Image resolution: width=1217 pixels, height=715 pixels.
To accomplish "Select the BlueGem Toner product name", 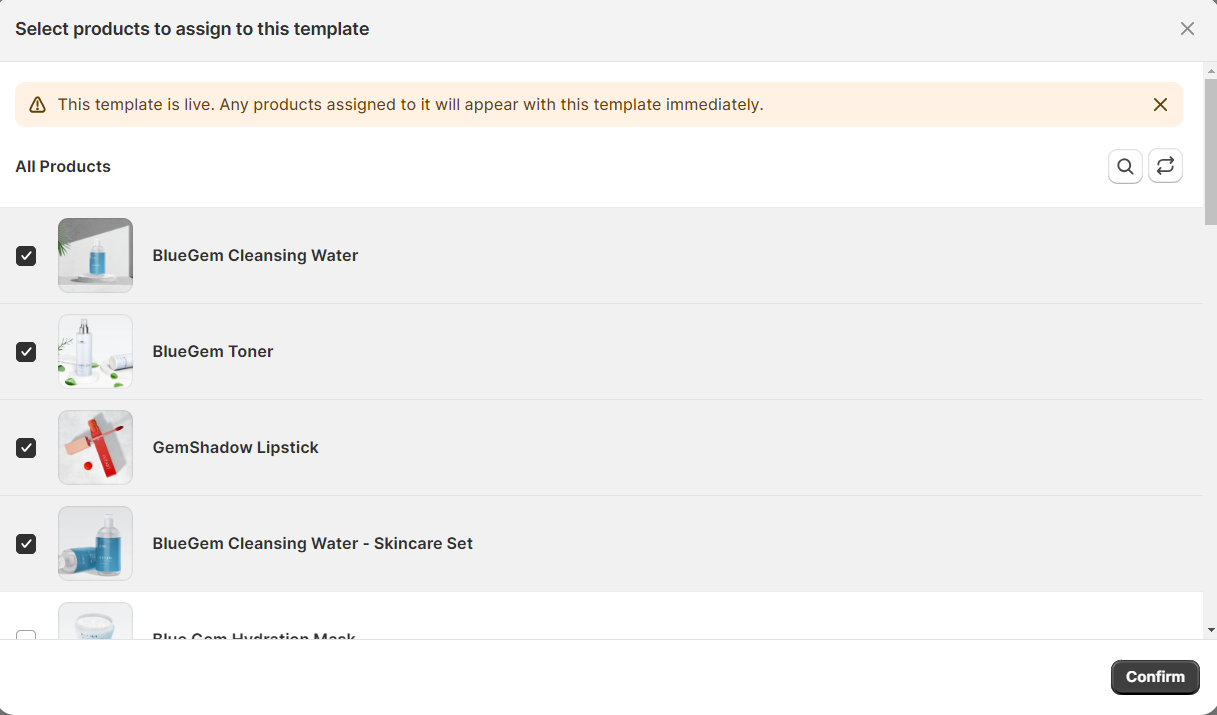I will coord(213,352).
